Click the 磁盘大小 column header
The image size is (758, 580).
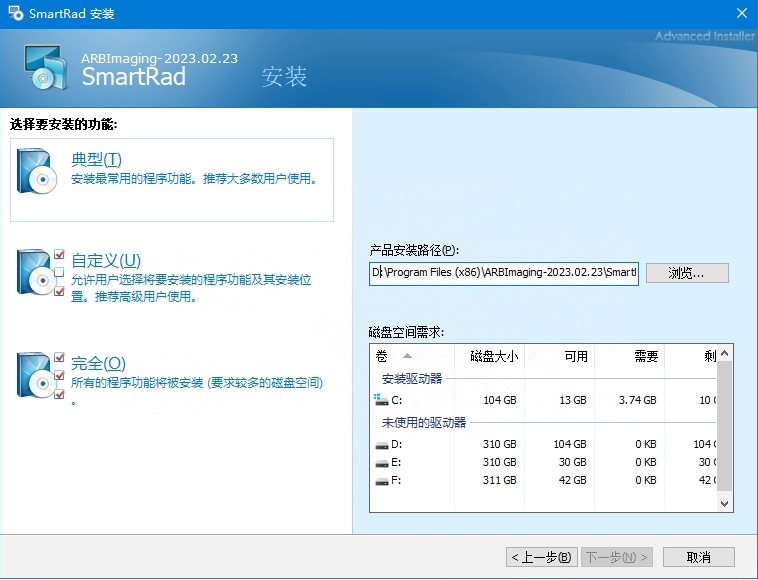click(489, 357)
